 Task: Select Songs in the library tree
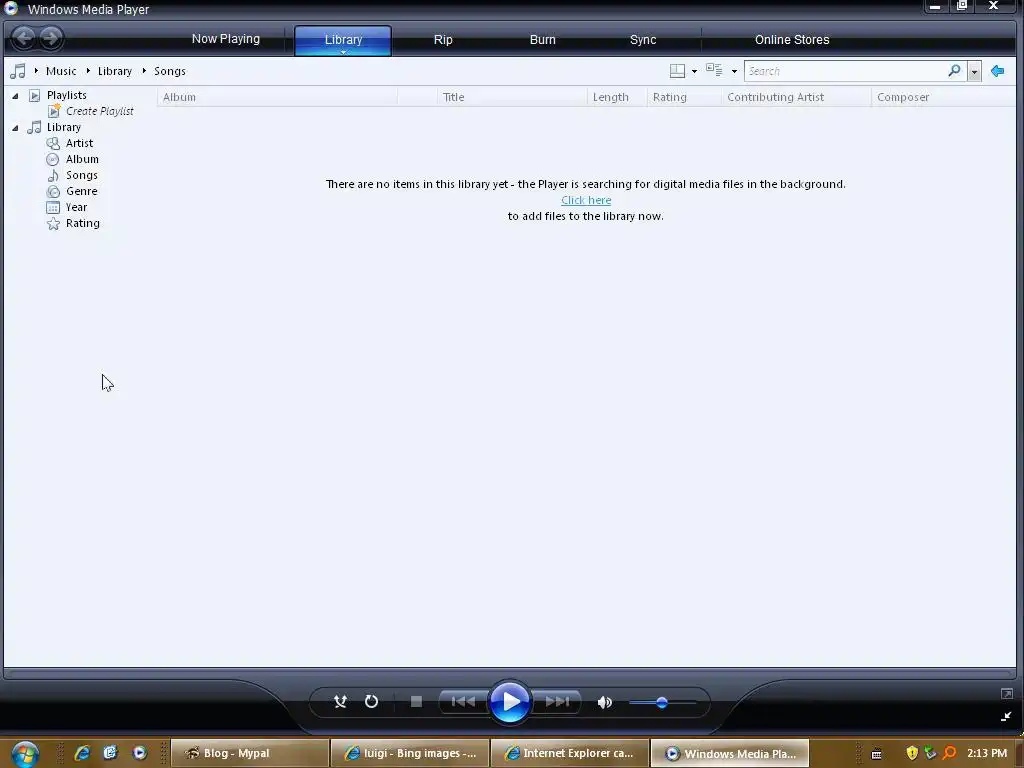(x=82, y=175)
